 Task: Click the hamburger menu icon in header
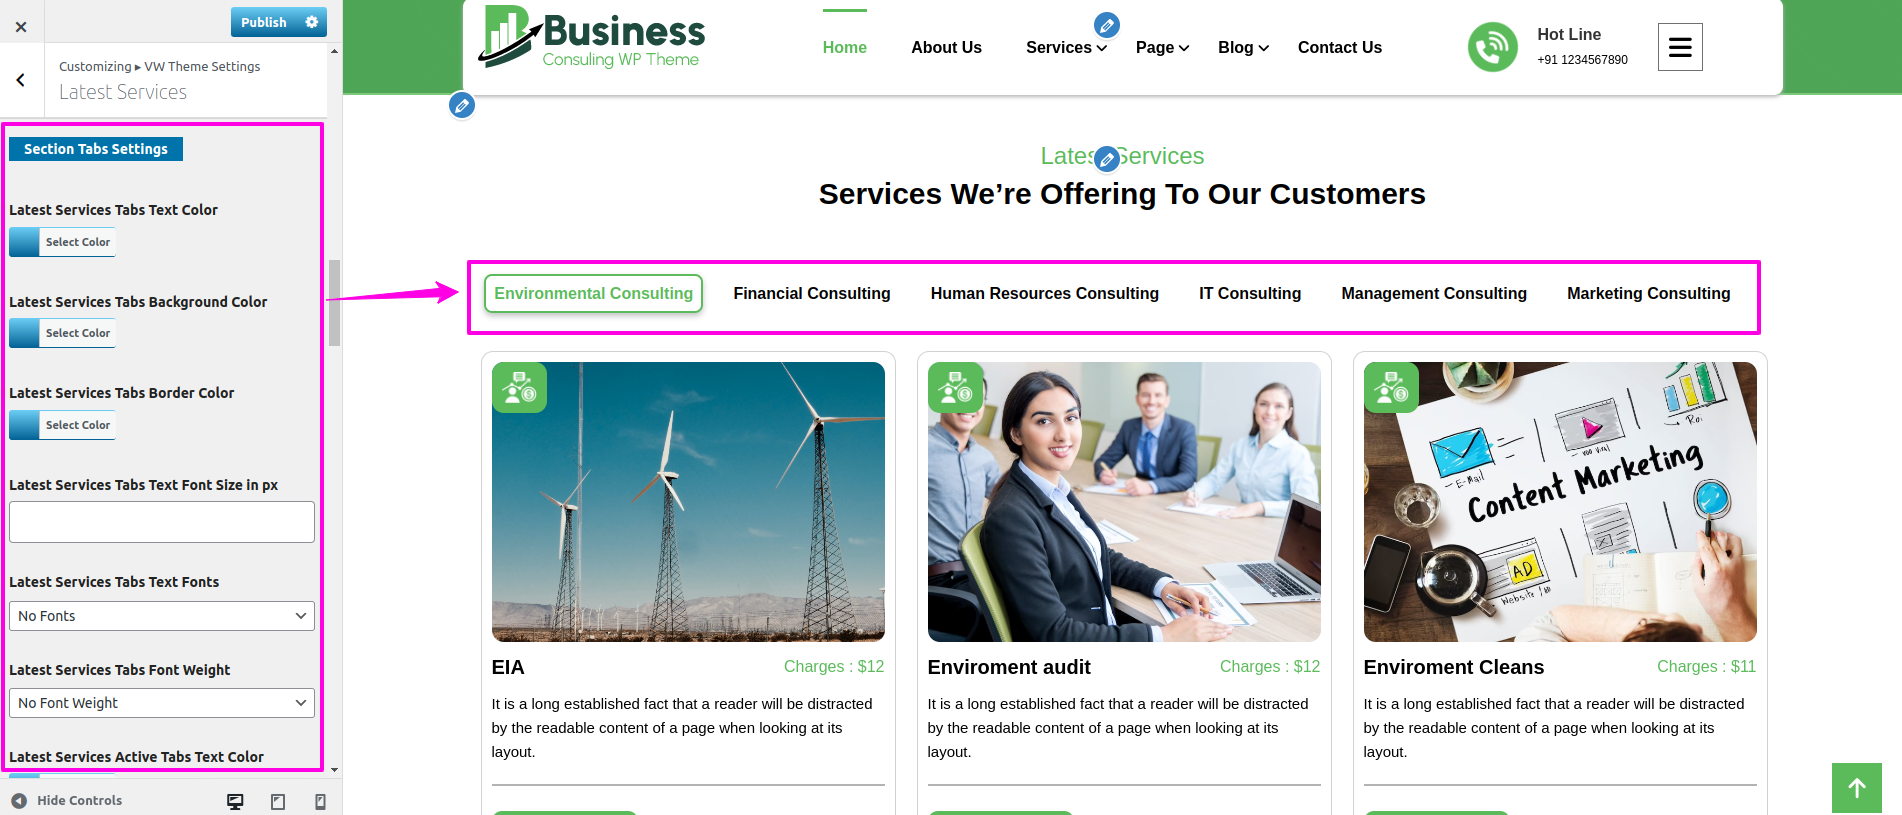1680,47
